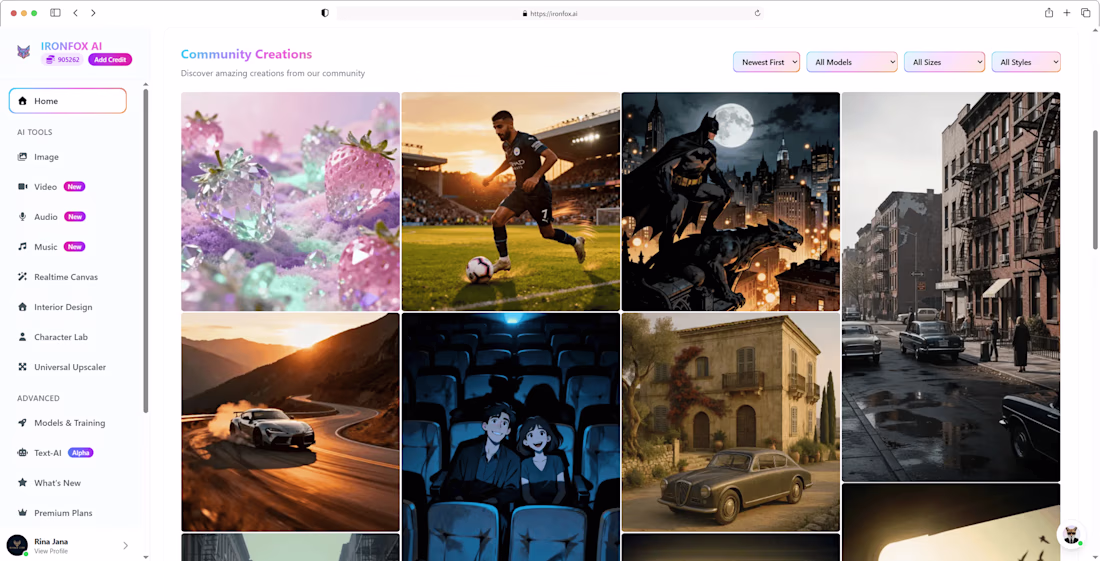Click the Add Credit button
The width and height of the screenshot is (1100, 561).
tap(110, 60)
